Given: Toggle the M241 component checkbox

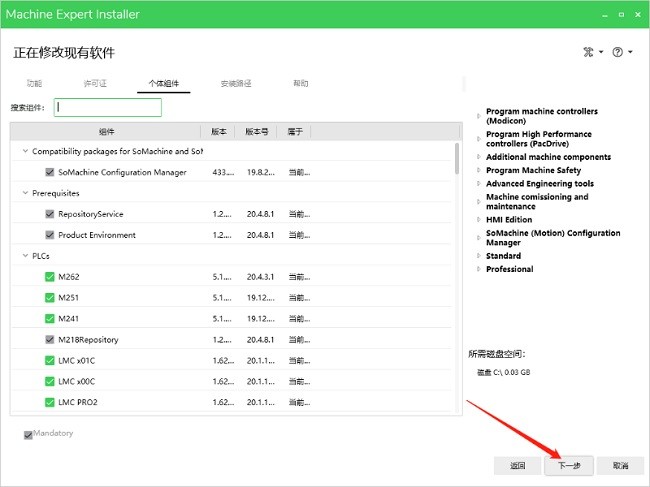Looking at the screenshot, I should tap(50, 319).
